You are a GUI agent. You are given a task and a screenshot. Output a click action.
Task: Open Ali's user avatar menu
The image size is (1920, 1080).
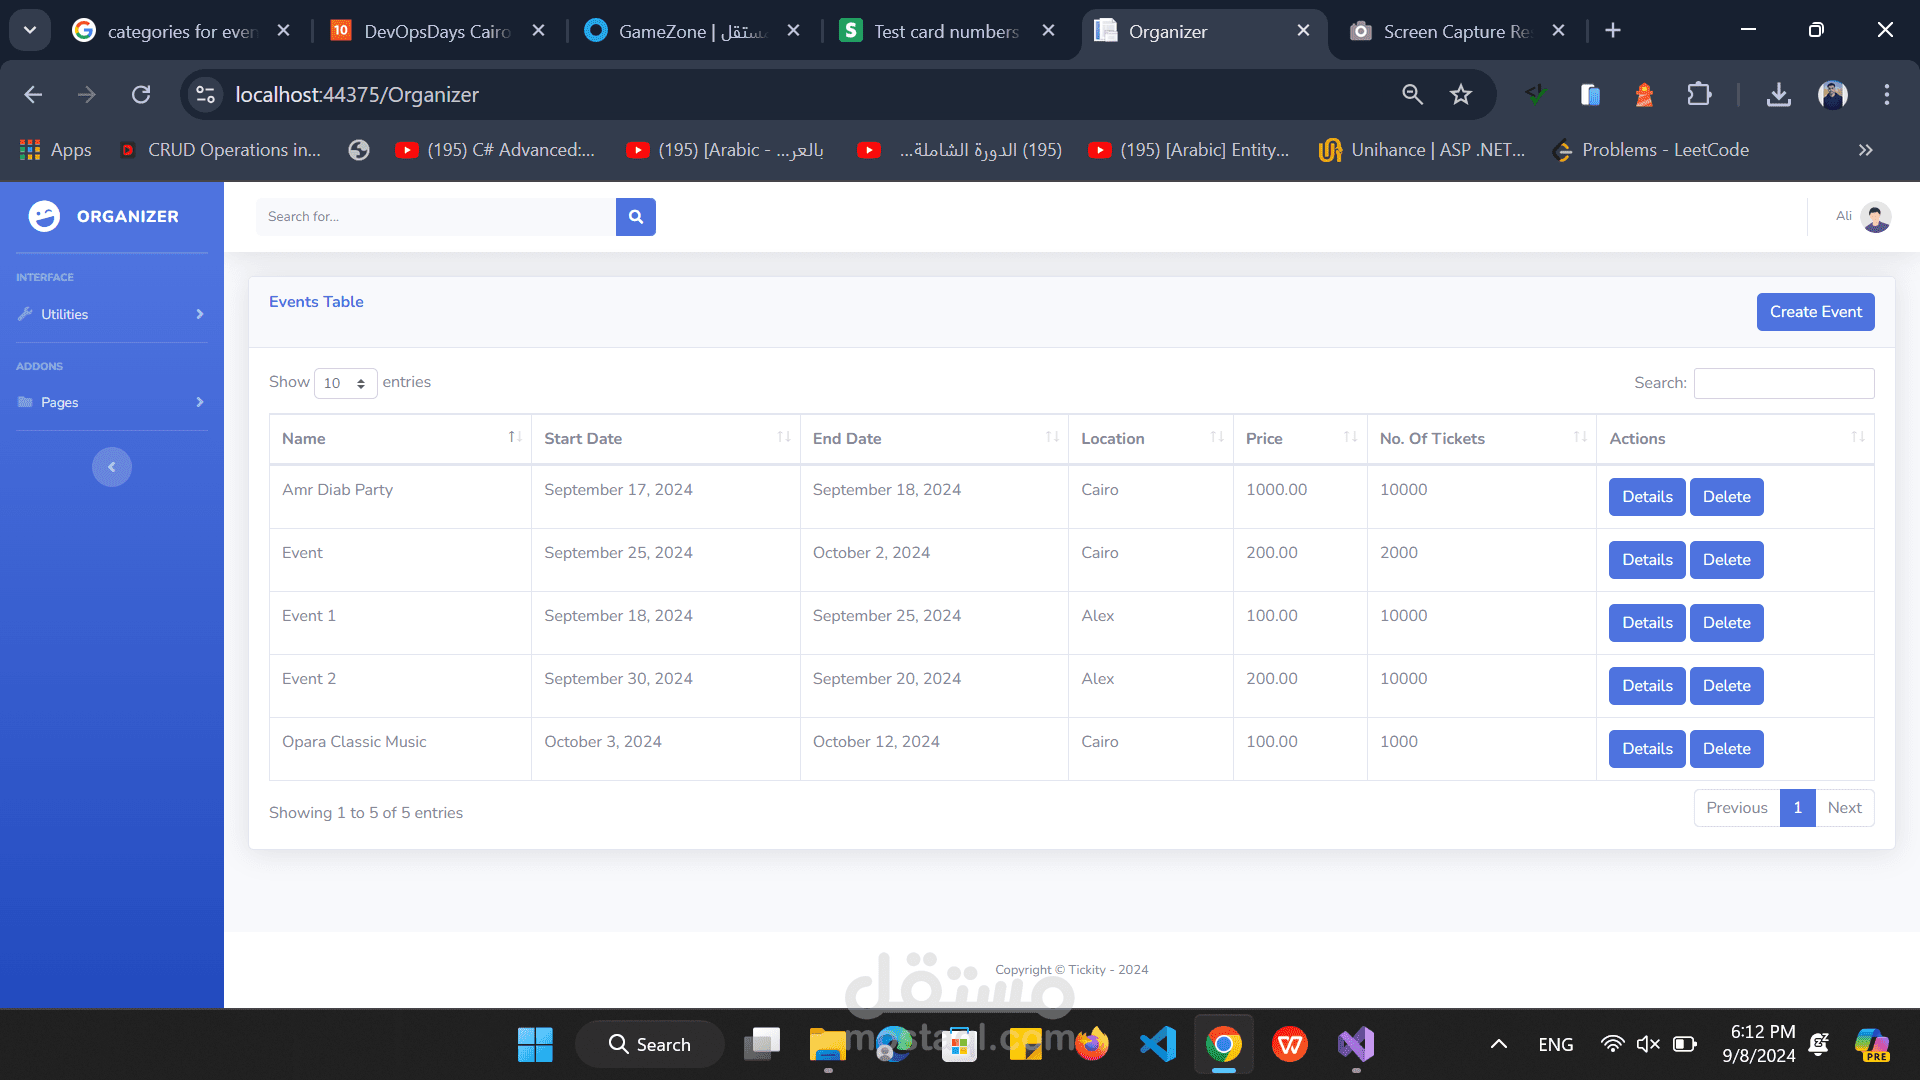point(1875,217)
